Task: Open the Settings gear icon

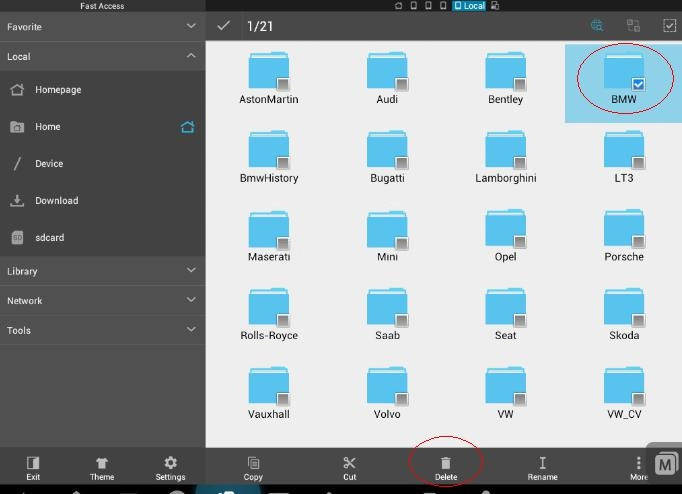Action: 170,463
